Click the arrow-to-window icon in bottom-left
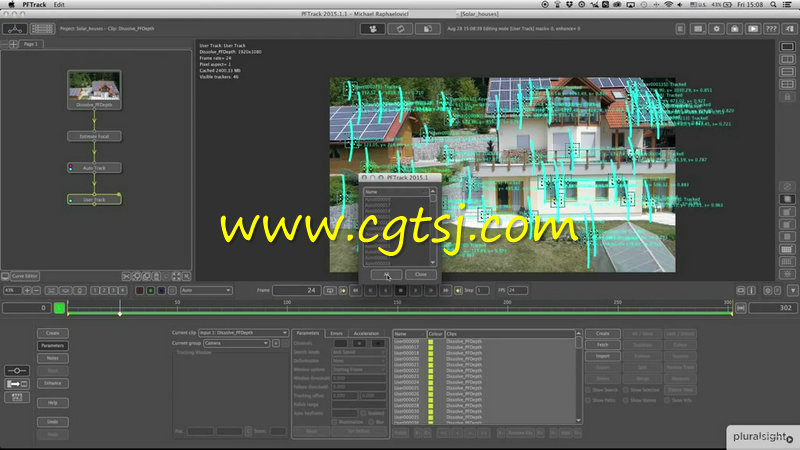The width and height of the screenshot is (800, 450). coord(17,384)
